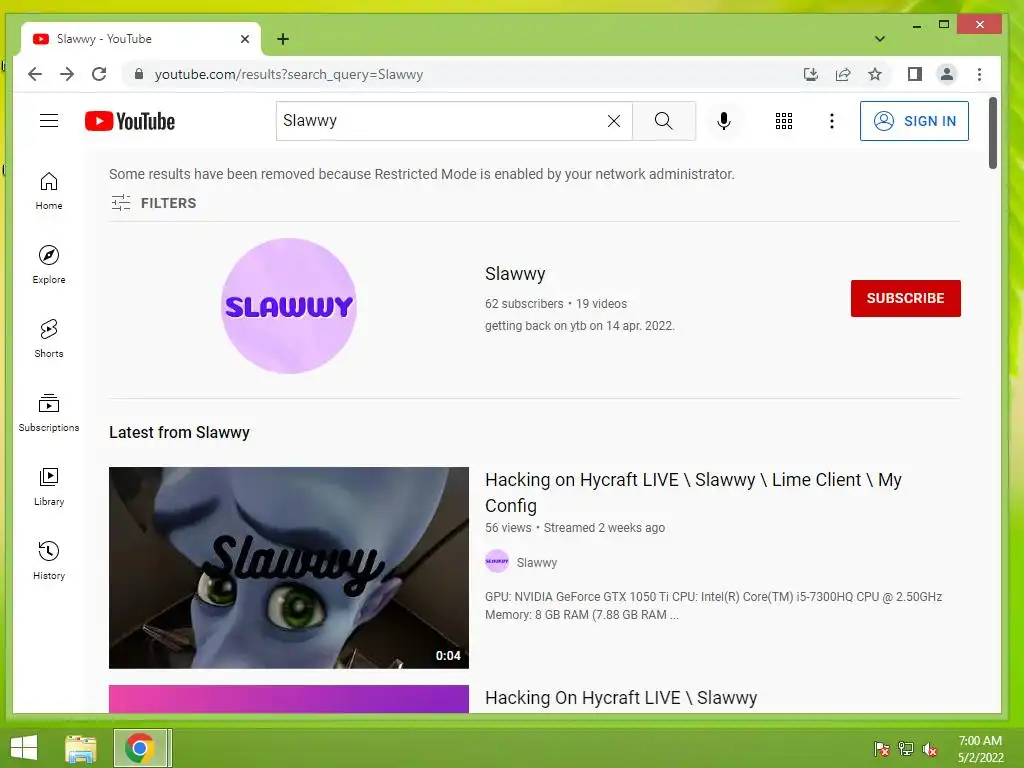Open the taskbar clock and date

[x=980, y=749]
